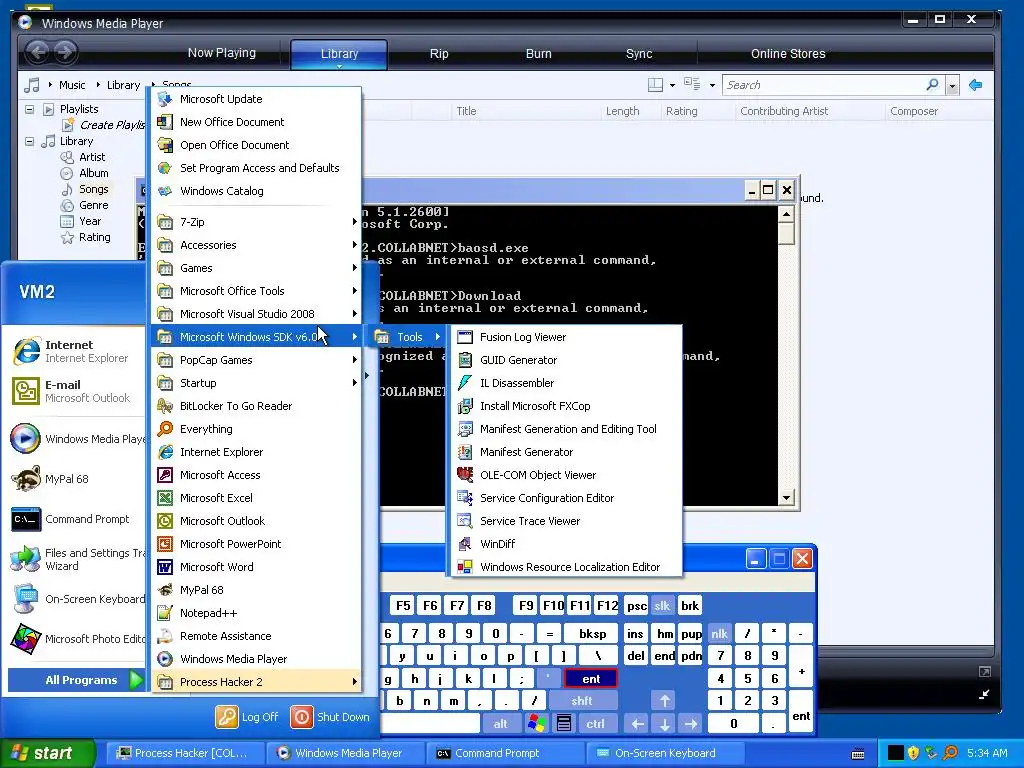Toggle the shft key on On-Screen Keyboard
The width and height of the screenshot is (1024, 768).
coord(581,701)
